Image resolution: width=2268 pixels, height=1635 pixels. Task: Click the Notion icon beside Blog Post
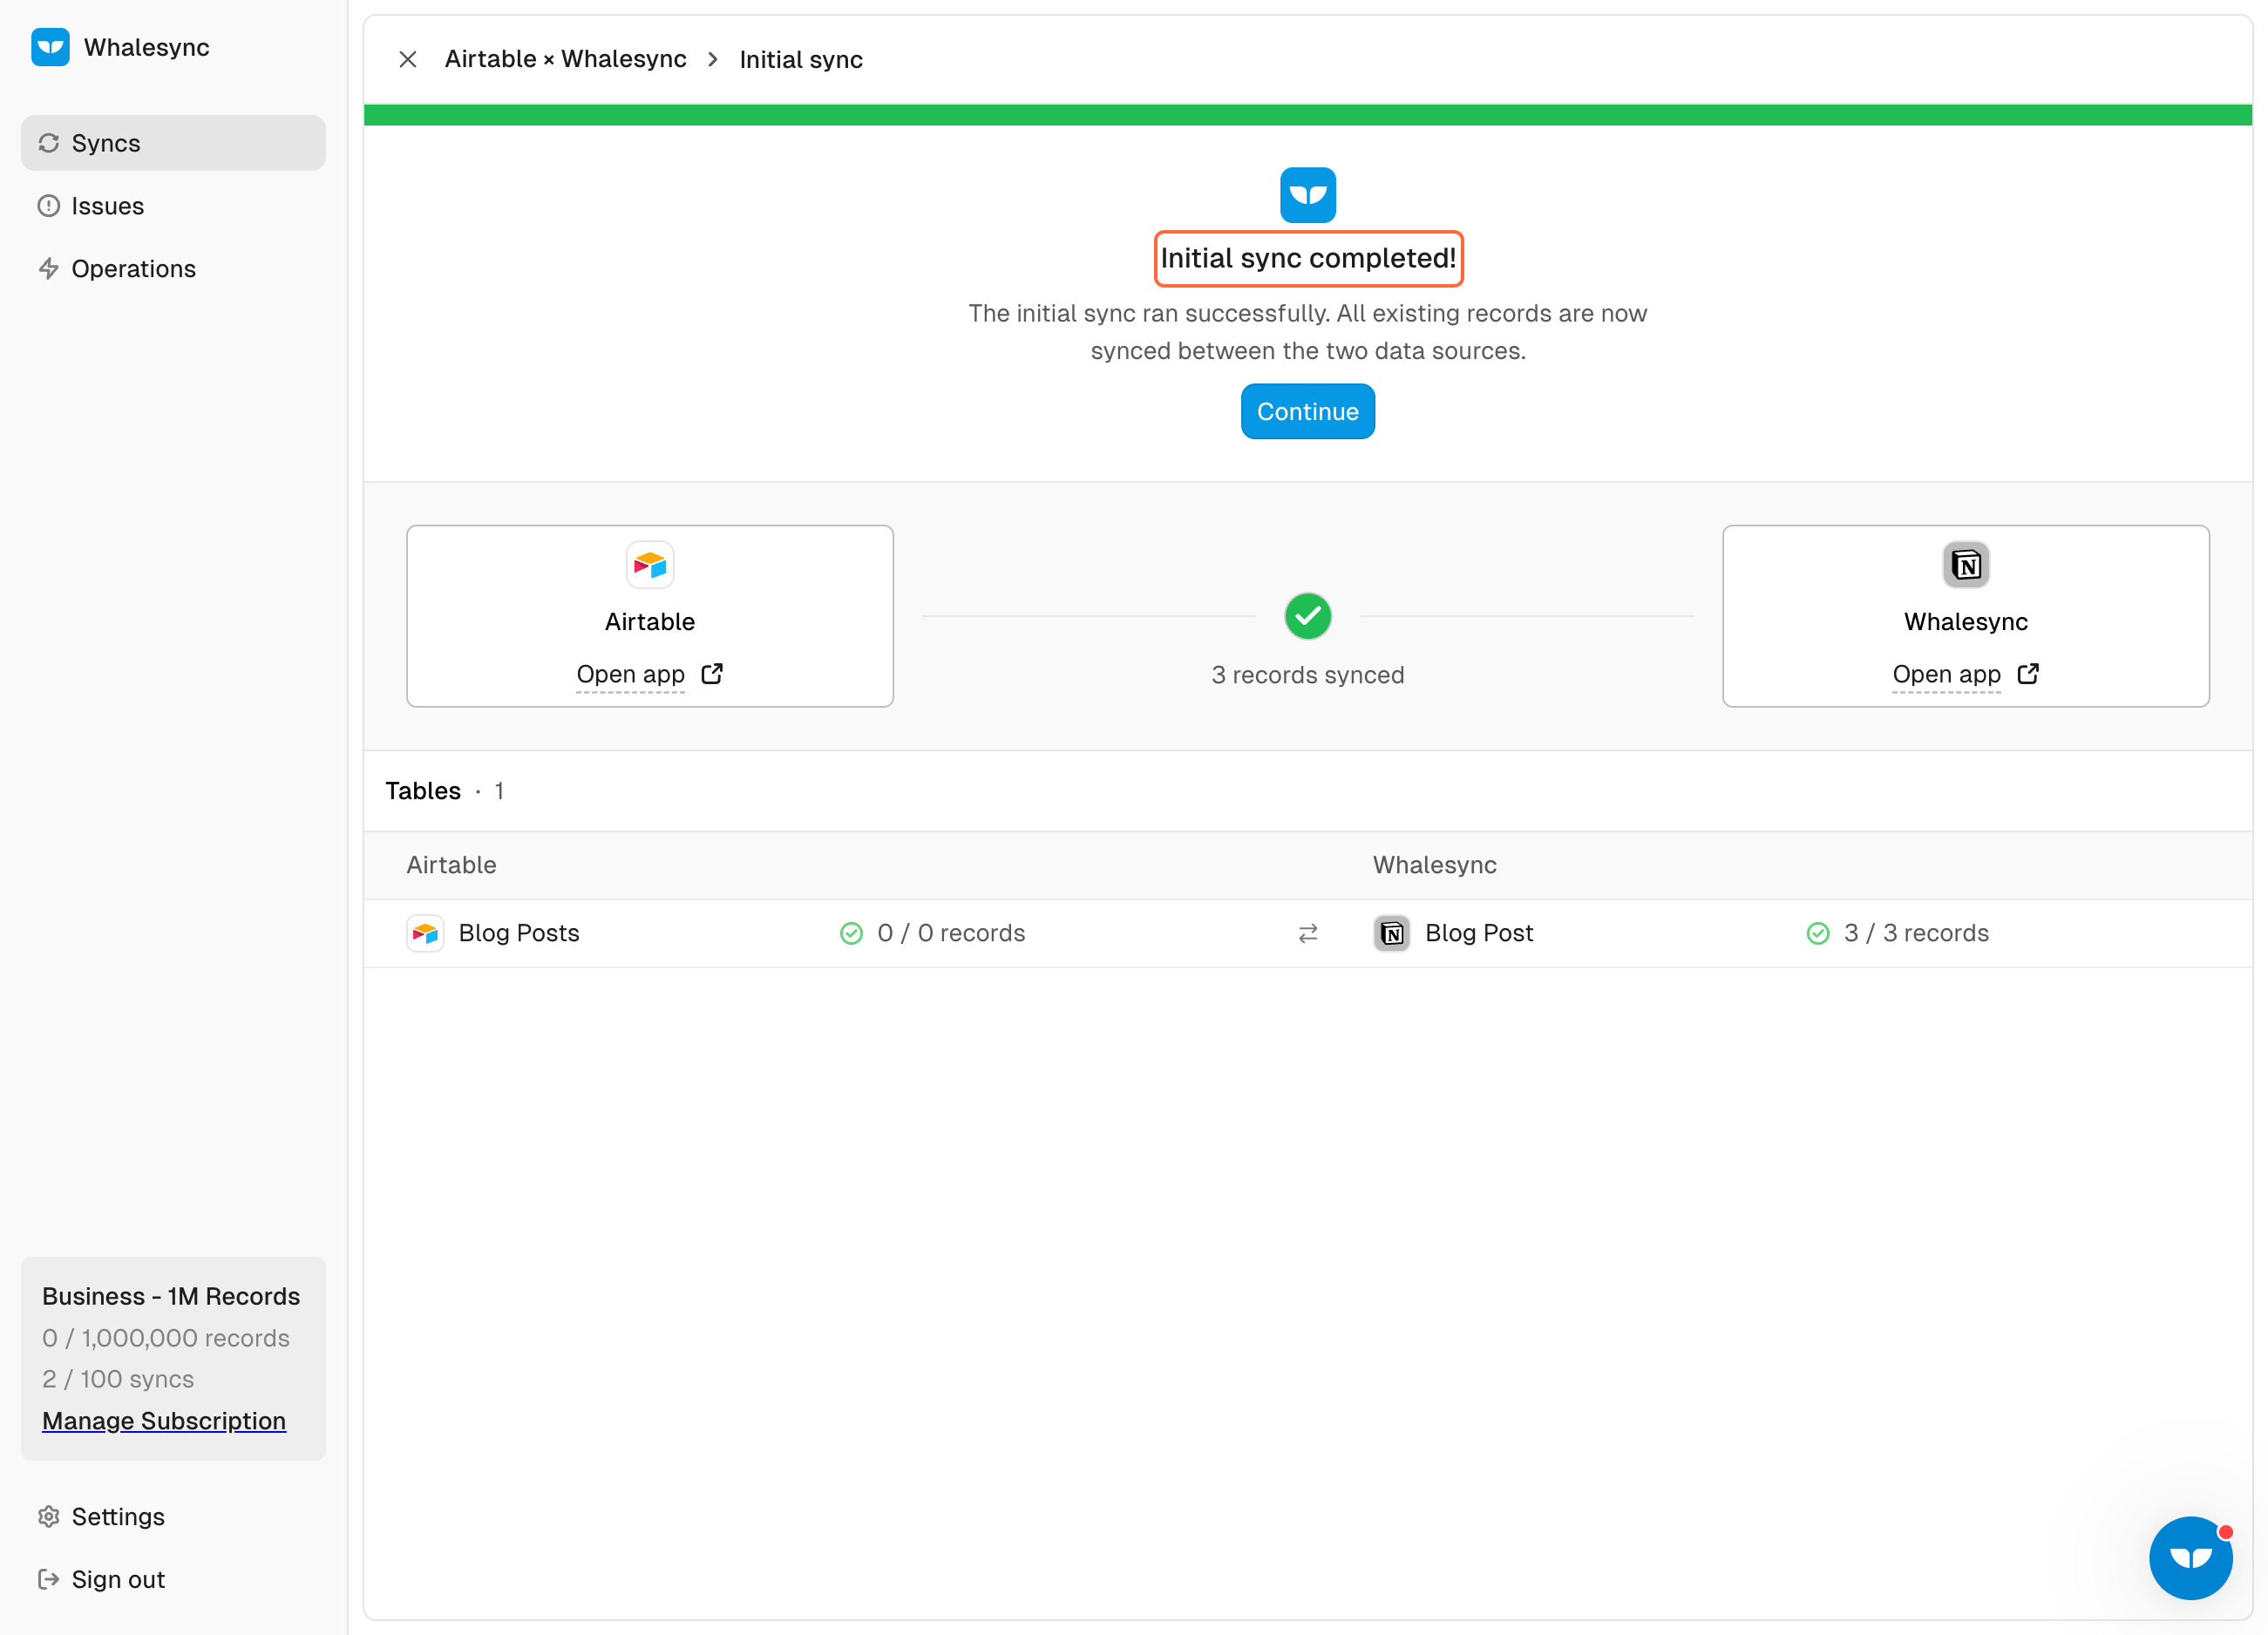(x=1392, y=933)
